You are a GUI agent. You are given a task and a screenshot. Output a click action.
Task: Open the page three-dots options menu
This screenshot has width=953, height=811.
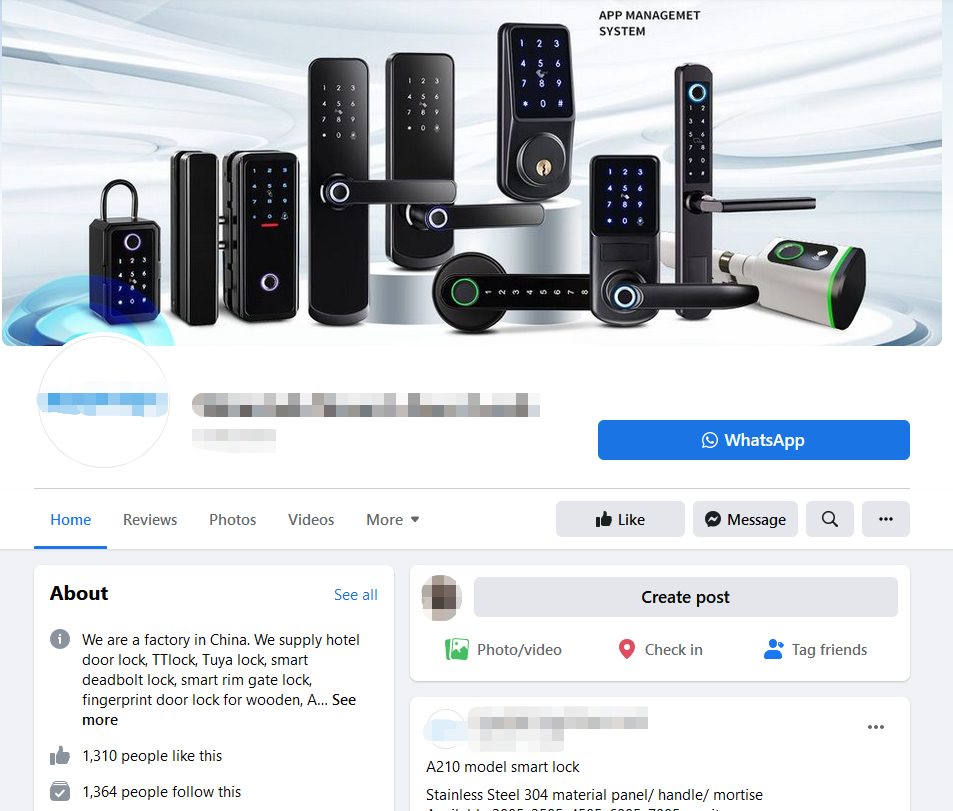(886, 519)
